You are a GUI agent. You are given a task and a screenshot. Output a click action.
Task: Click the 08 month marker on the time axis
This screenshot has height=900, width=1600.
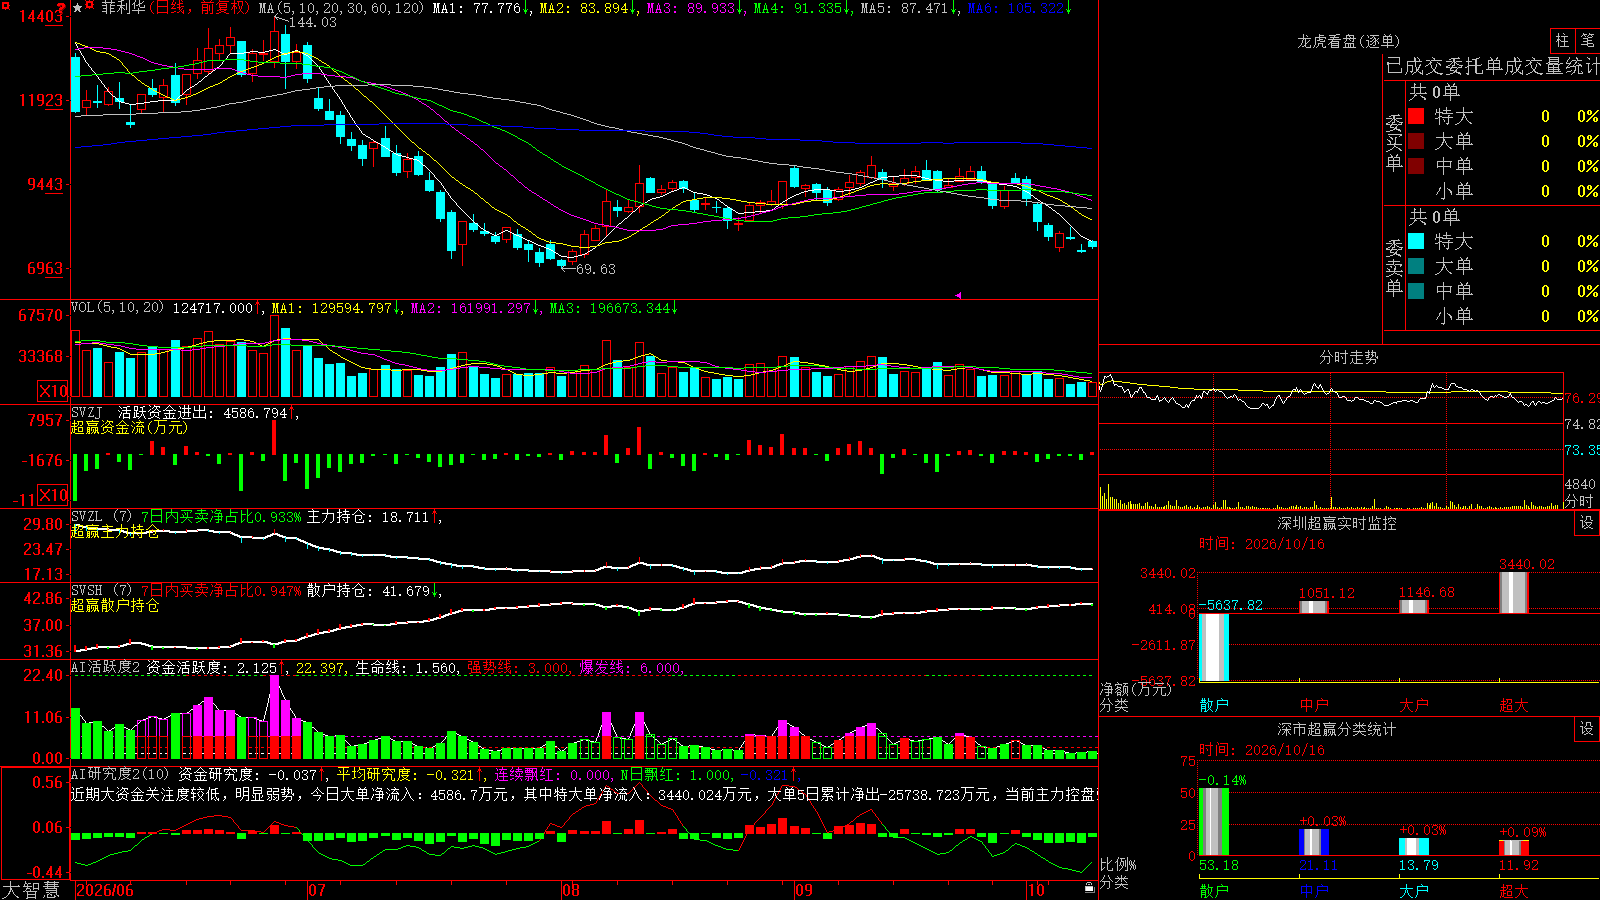(571, 890)
